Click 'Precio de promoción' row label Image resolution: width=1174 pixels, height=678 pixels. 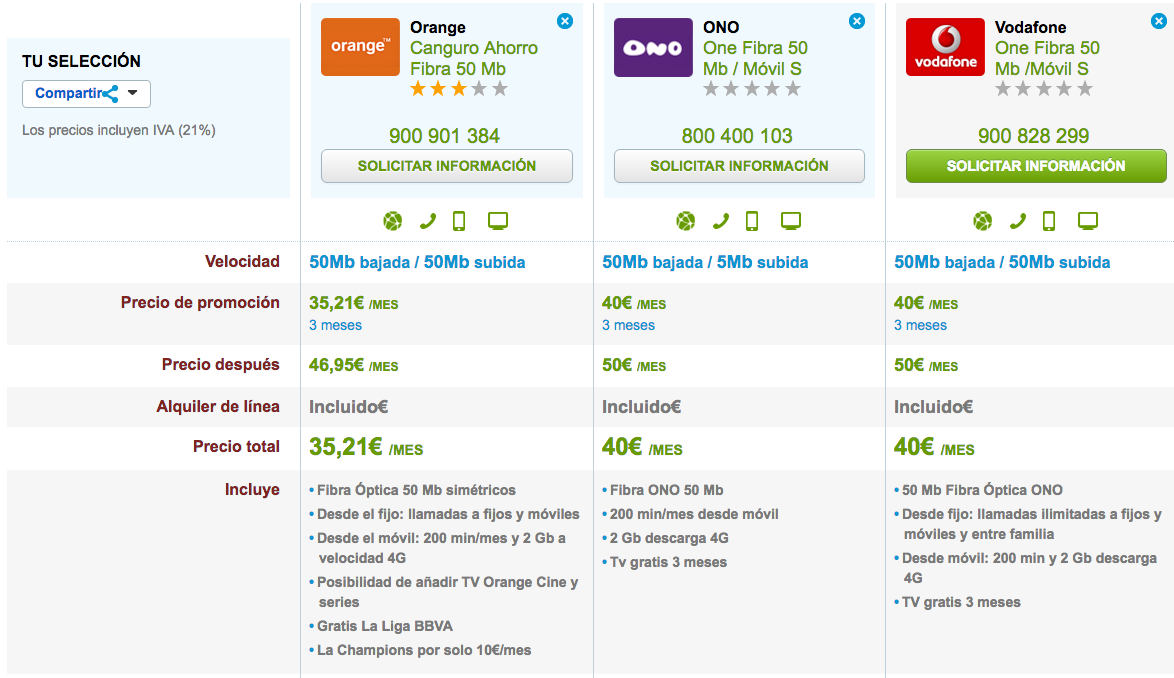200,302
